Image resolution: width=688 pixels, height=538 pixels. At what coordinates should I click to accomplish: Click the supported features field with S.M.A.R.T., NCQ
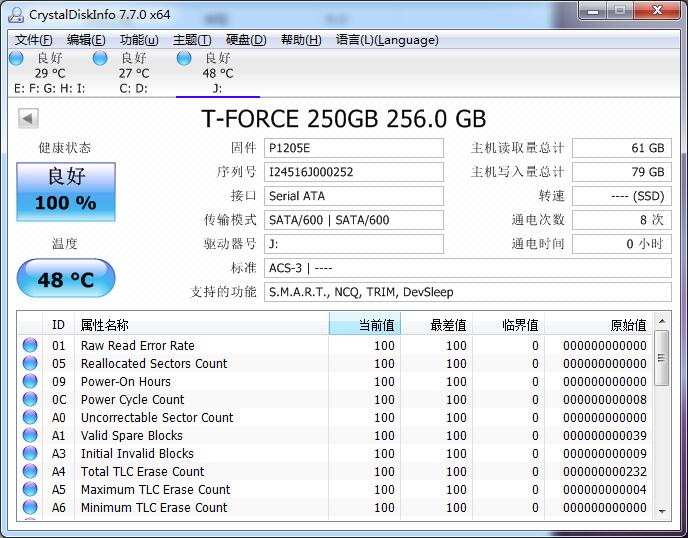[468, 292]
